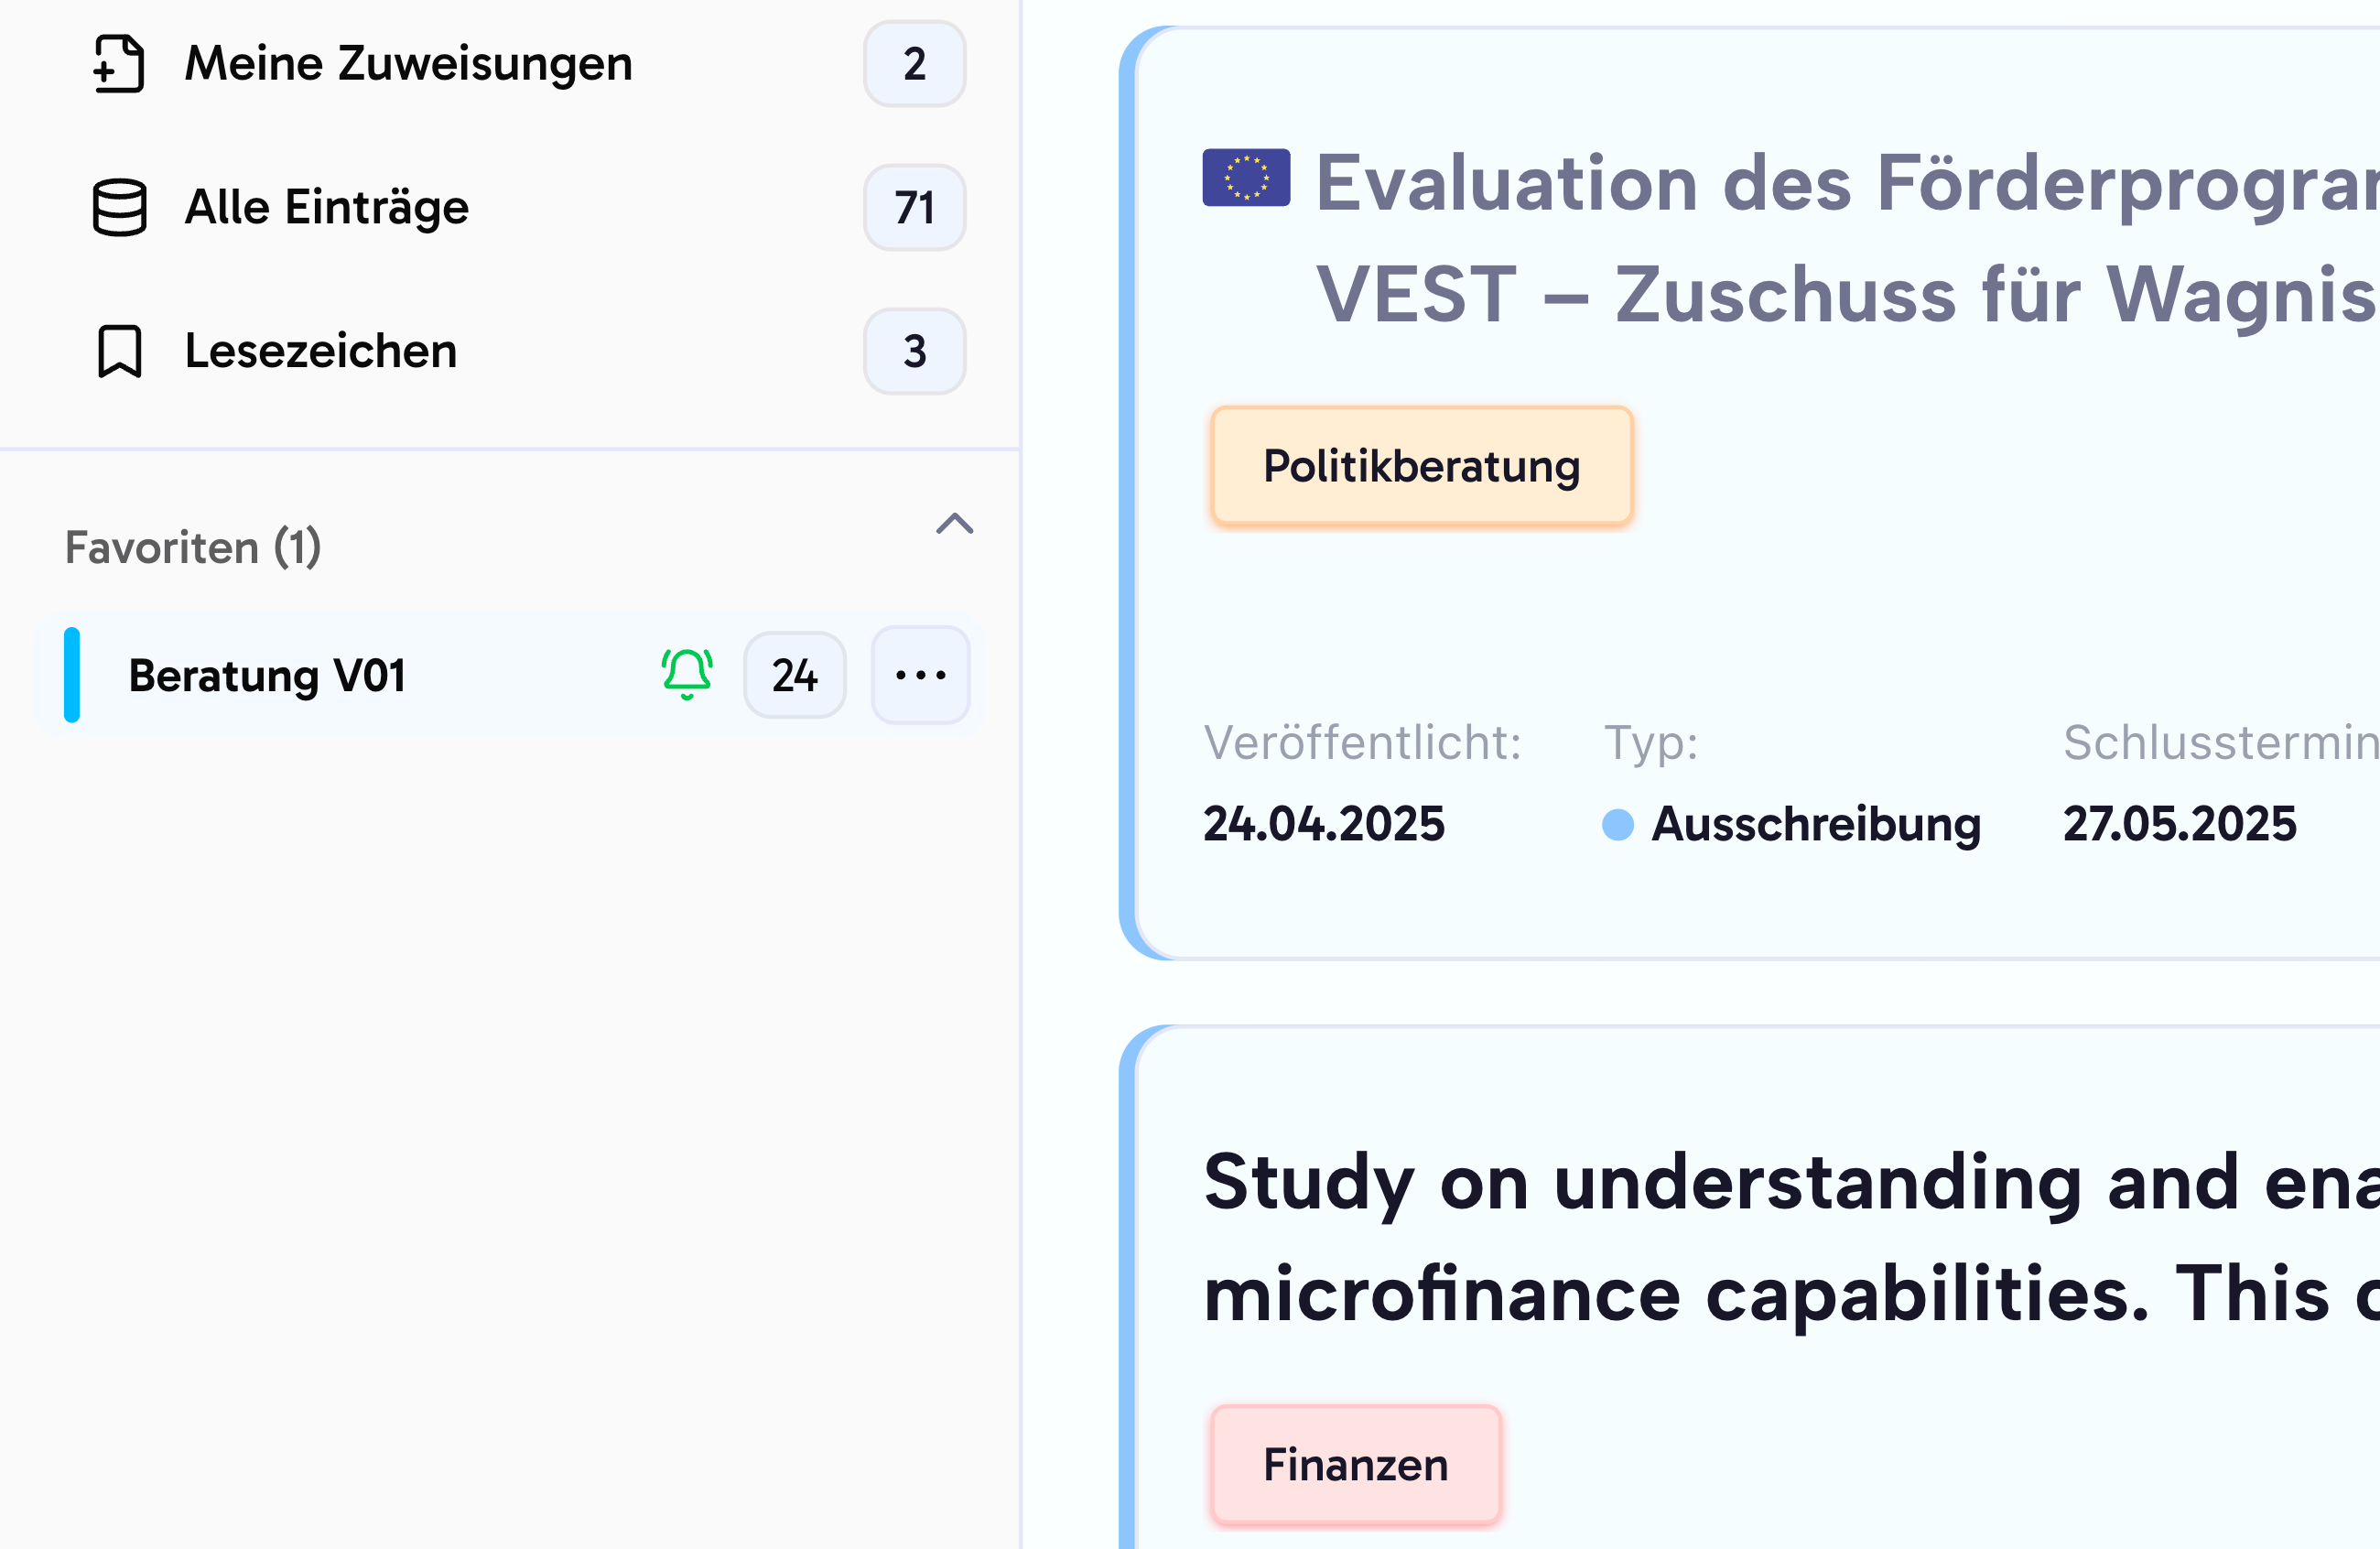Click the 71 badge next to Alle Einträge
2380x1549 pixels.
click(x=913, y=207)
